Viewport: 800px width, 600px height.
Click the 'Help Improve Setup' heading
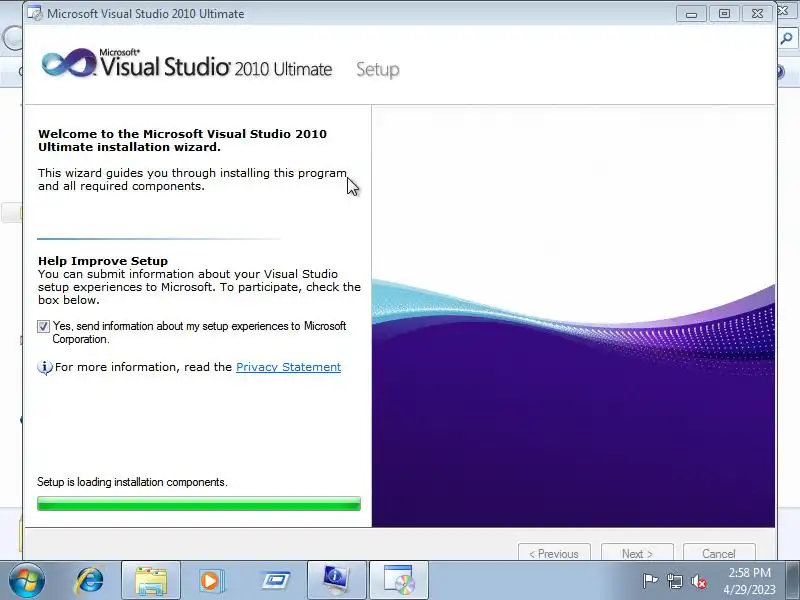pyautogui.click(x=103, y=261)
